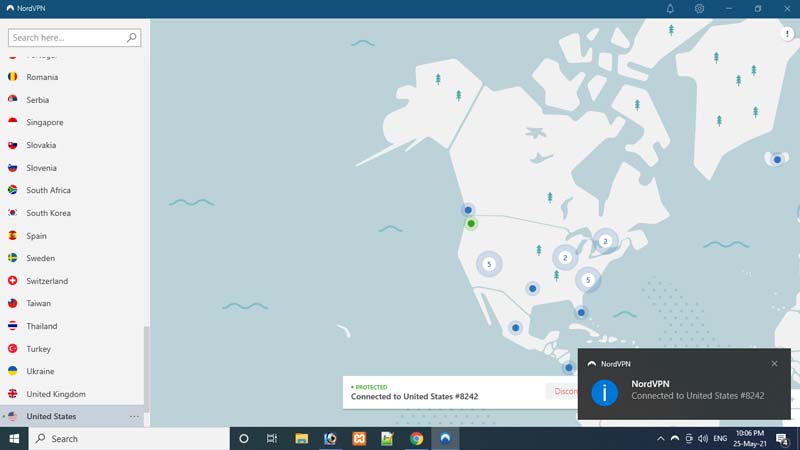
Task: Select the green connected server pin
Action: point(471,223)
